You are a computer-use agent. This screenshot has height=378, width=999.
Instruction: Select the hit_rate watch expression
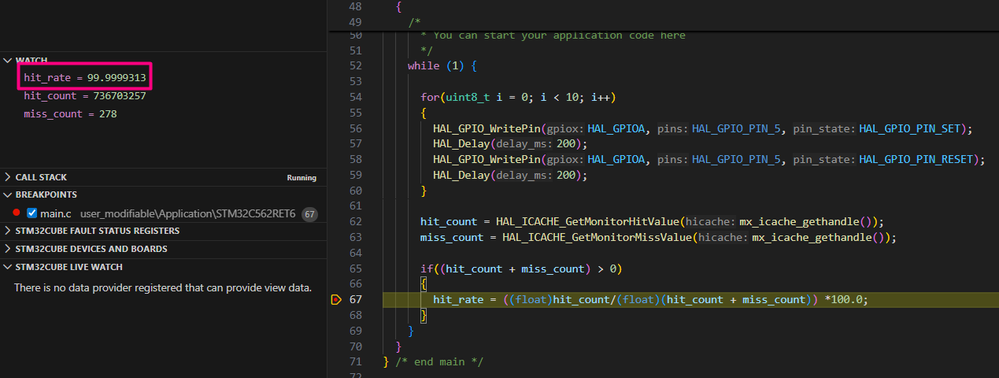point(85,78)
